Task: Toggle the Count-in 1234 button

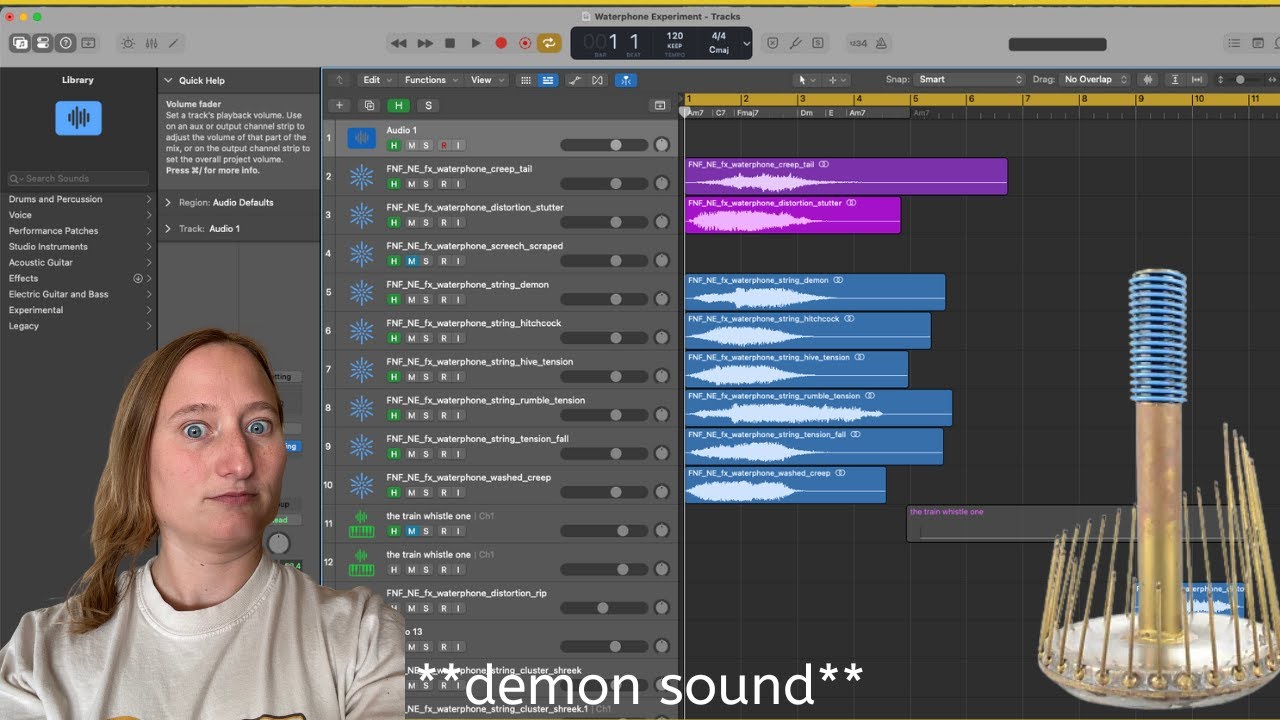Action: [x=858, y=43]
